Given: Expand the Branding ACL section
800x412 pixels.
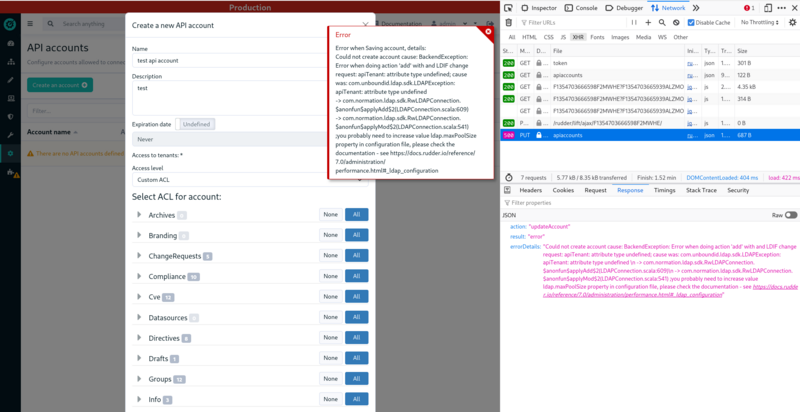Looking at the screenshot, I should (139, 235).
